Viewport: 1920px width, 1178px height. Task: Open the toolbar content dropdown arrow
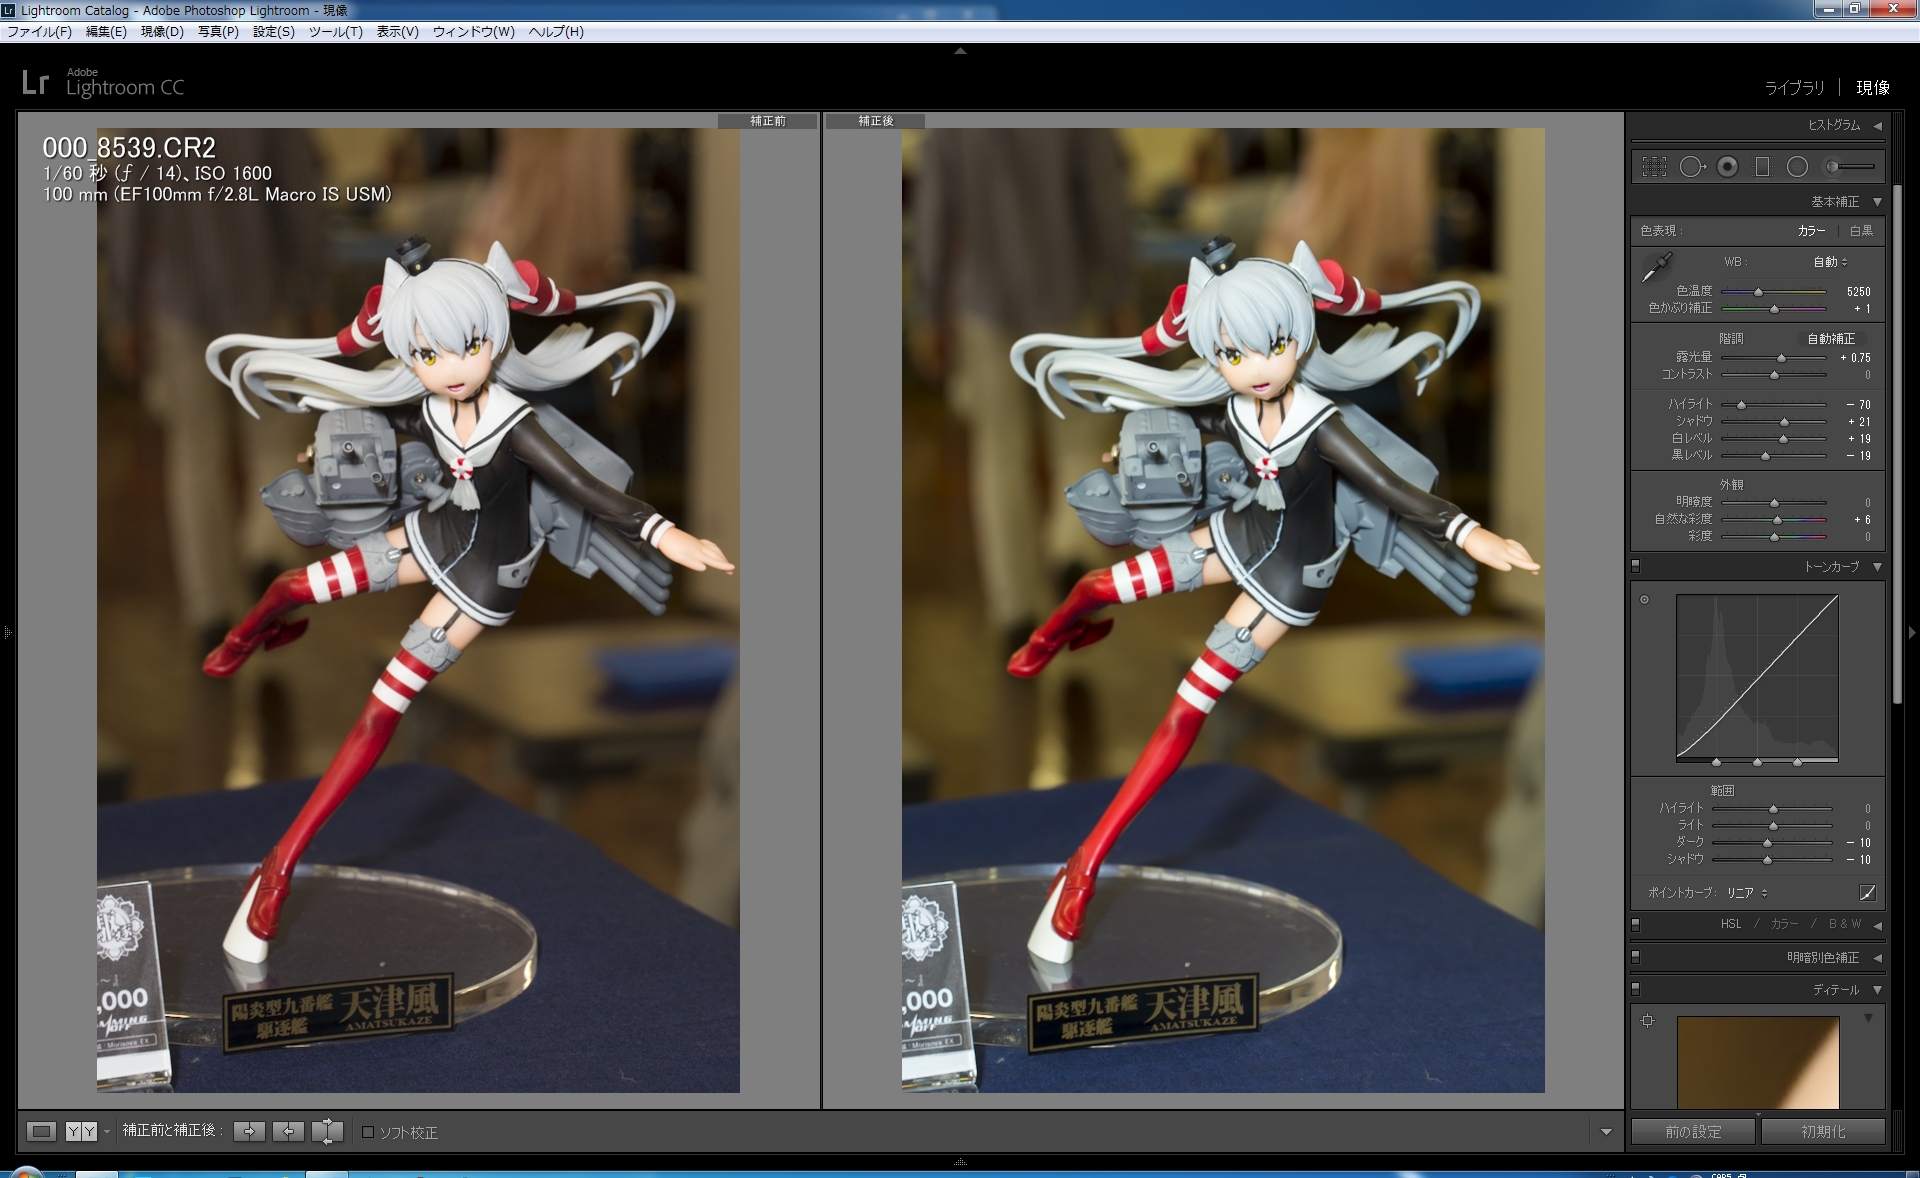tap(1606, 1132)
